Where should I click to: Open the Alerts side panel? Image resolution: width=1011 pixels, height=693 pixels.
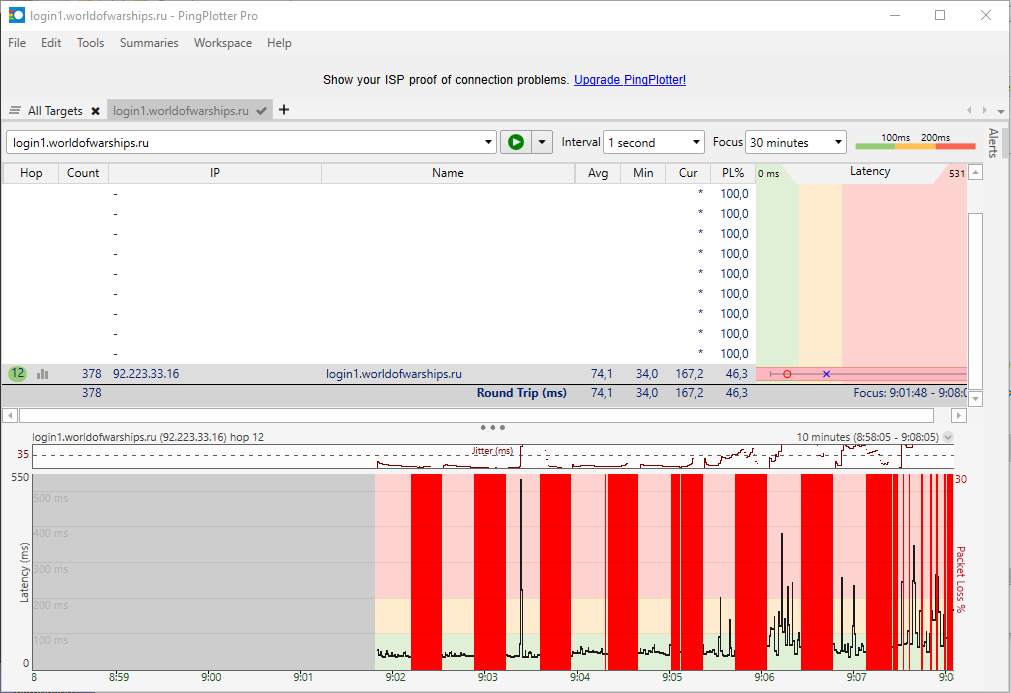993,143
